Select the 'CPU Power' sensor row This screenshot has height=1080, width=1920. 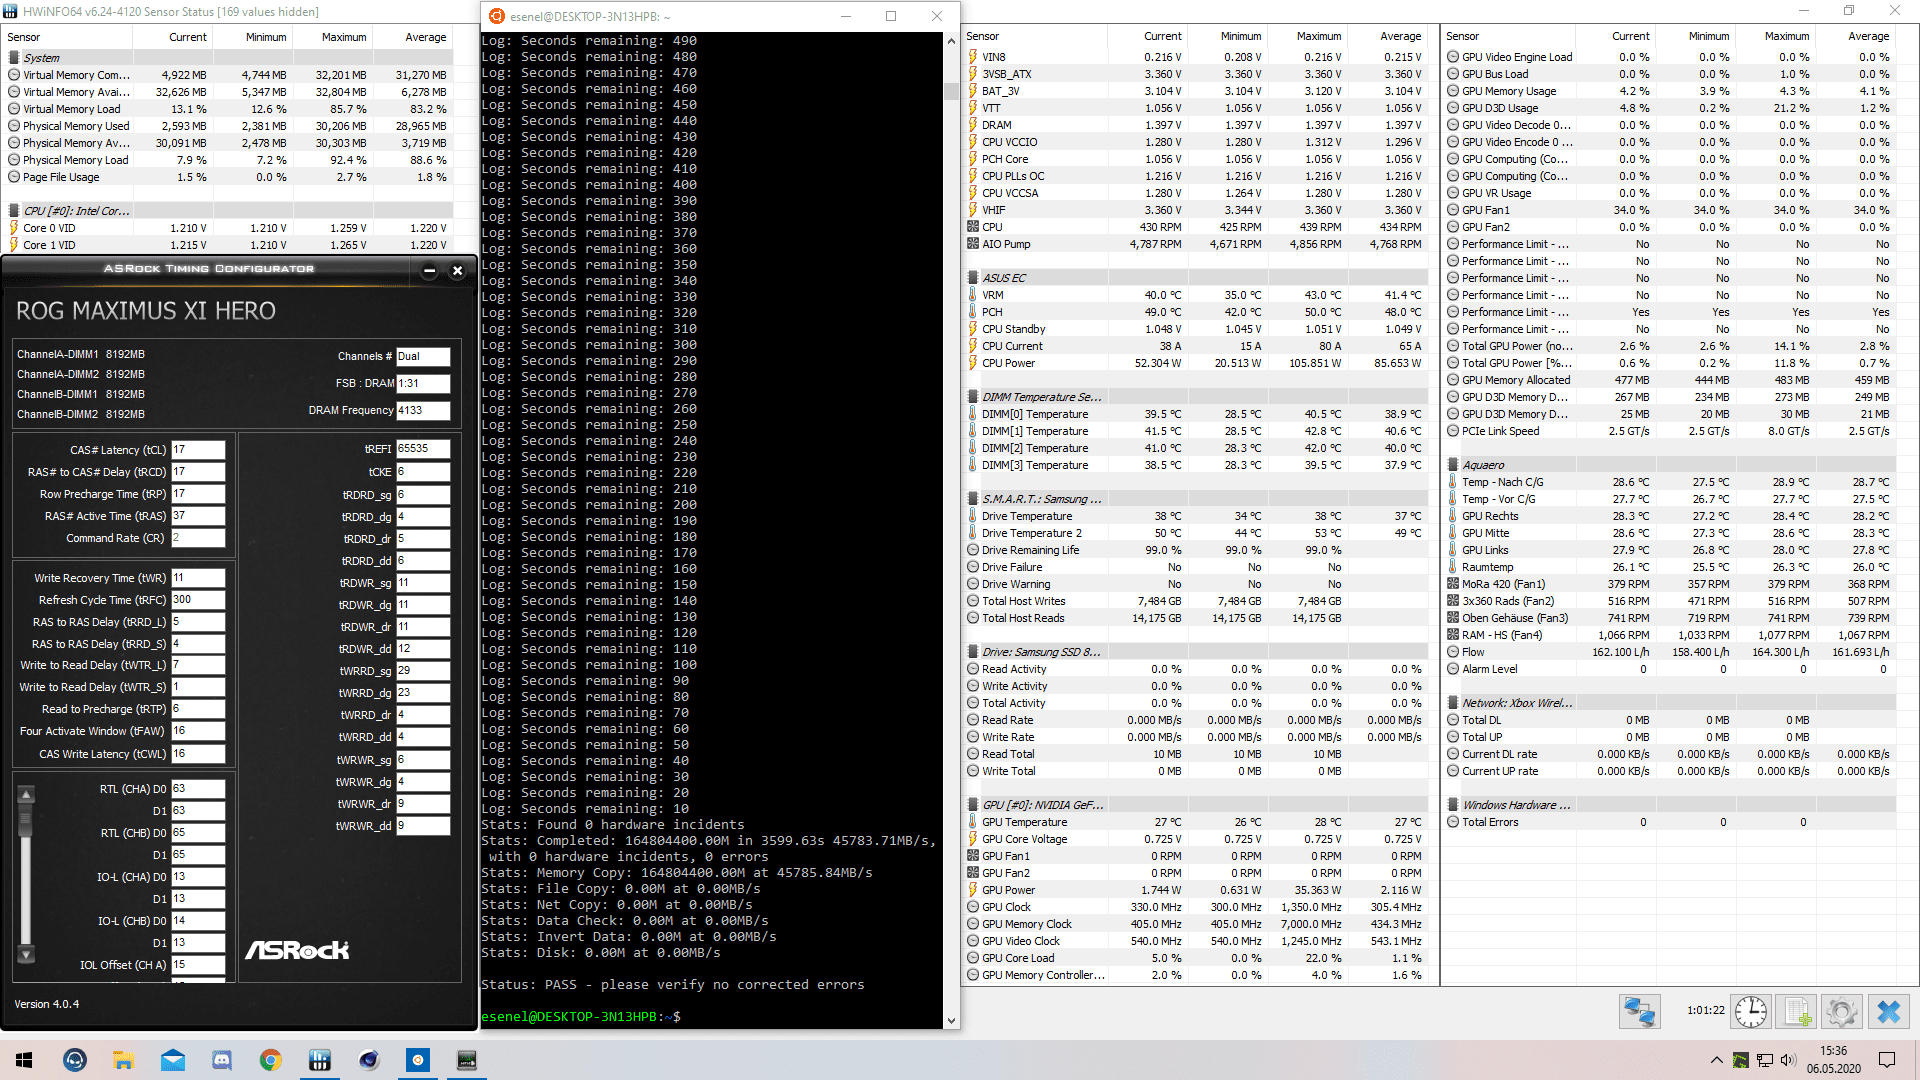(1195, 363)
